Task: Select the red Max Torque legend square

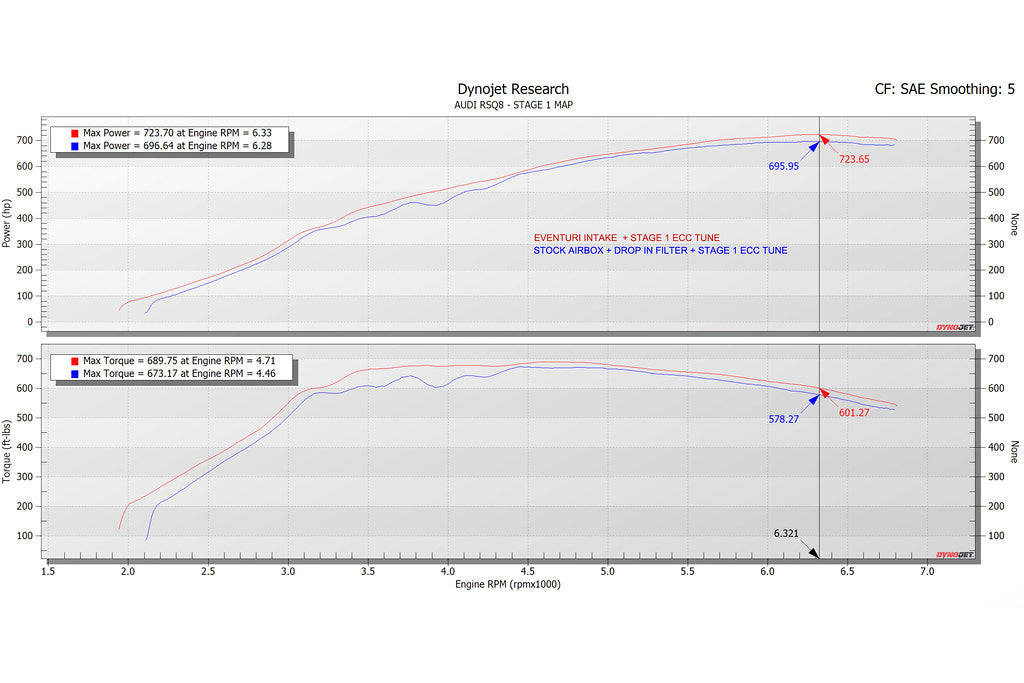Action: click(76, 360)
